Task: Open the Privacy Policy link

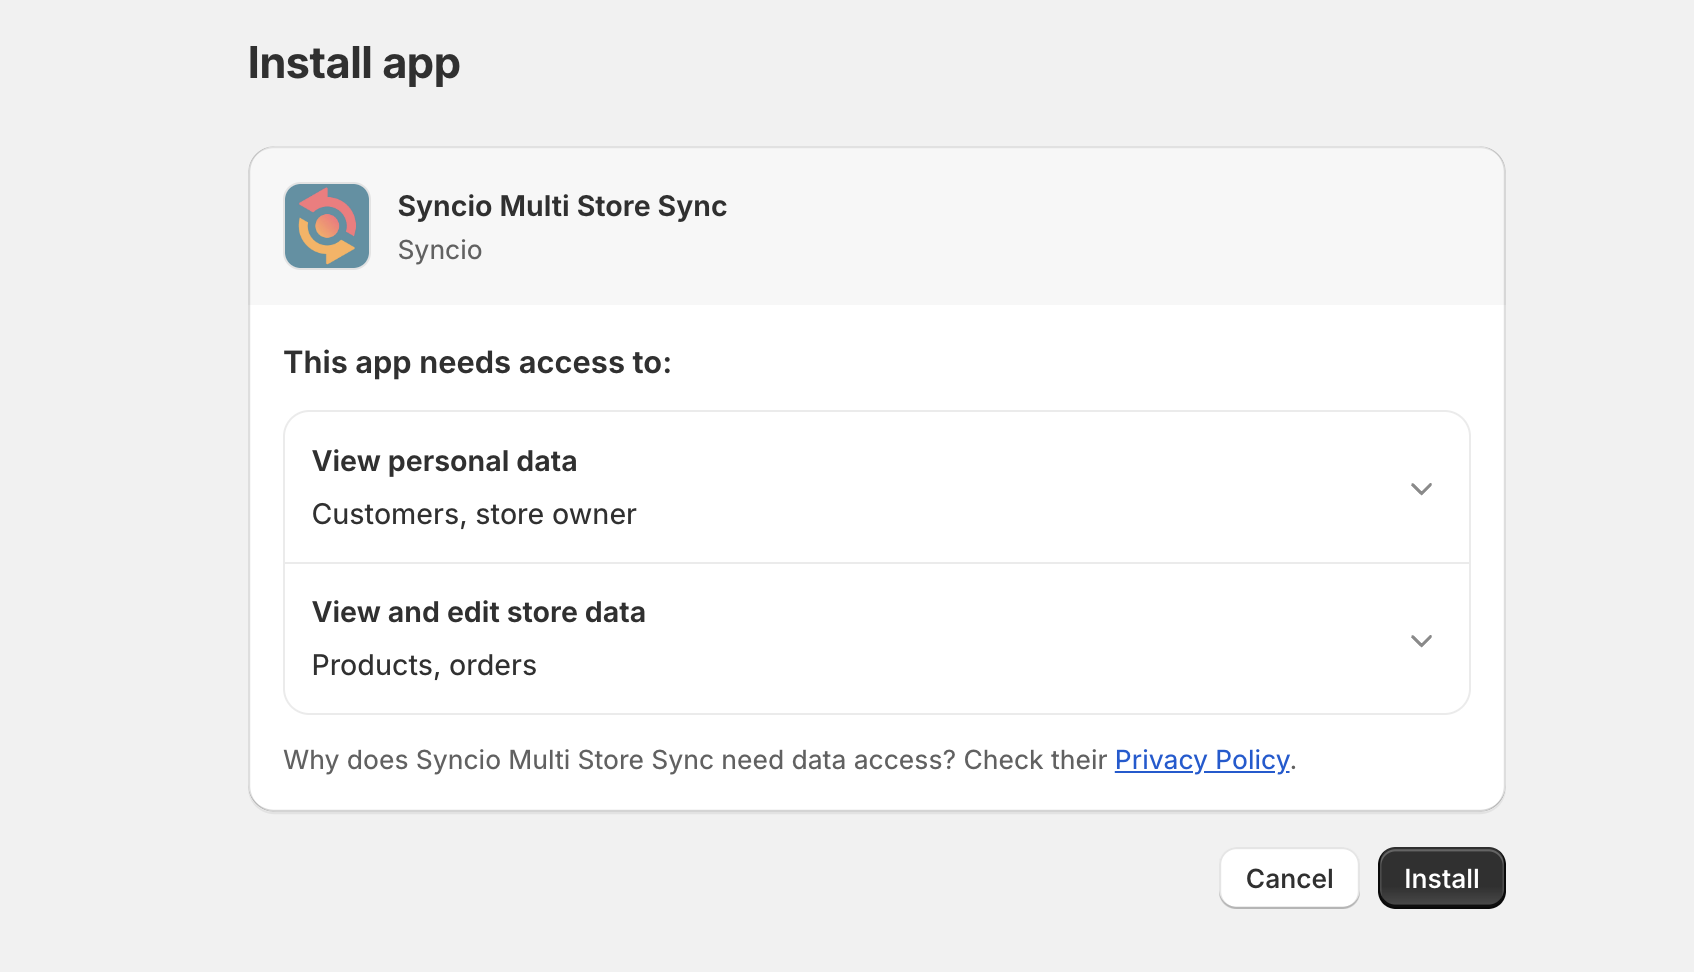Action: click(1202, 760)
